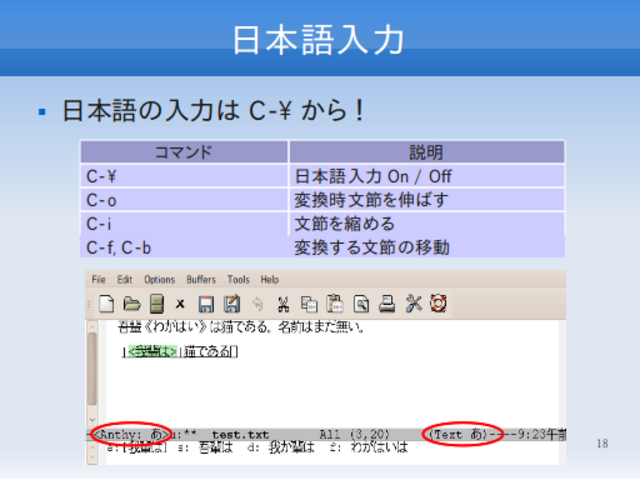Save the buffer using the floppy disk icon

[x=206, y=304]
